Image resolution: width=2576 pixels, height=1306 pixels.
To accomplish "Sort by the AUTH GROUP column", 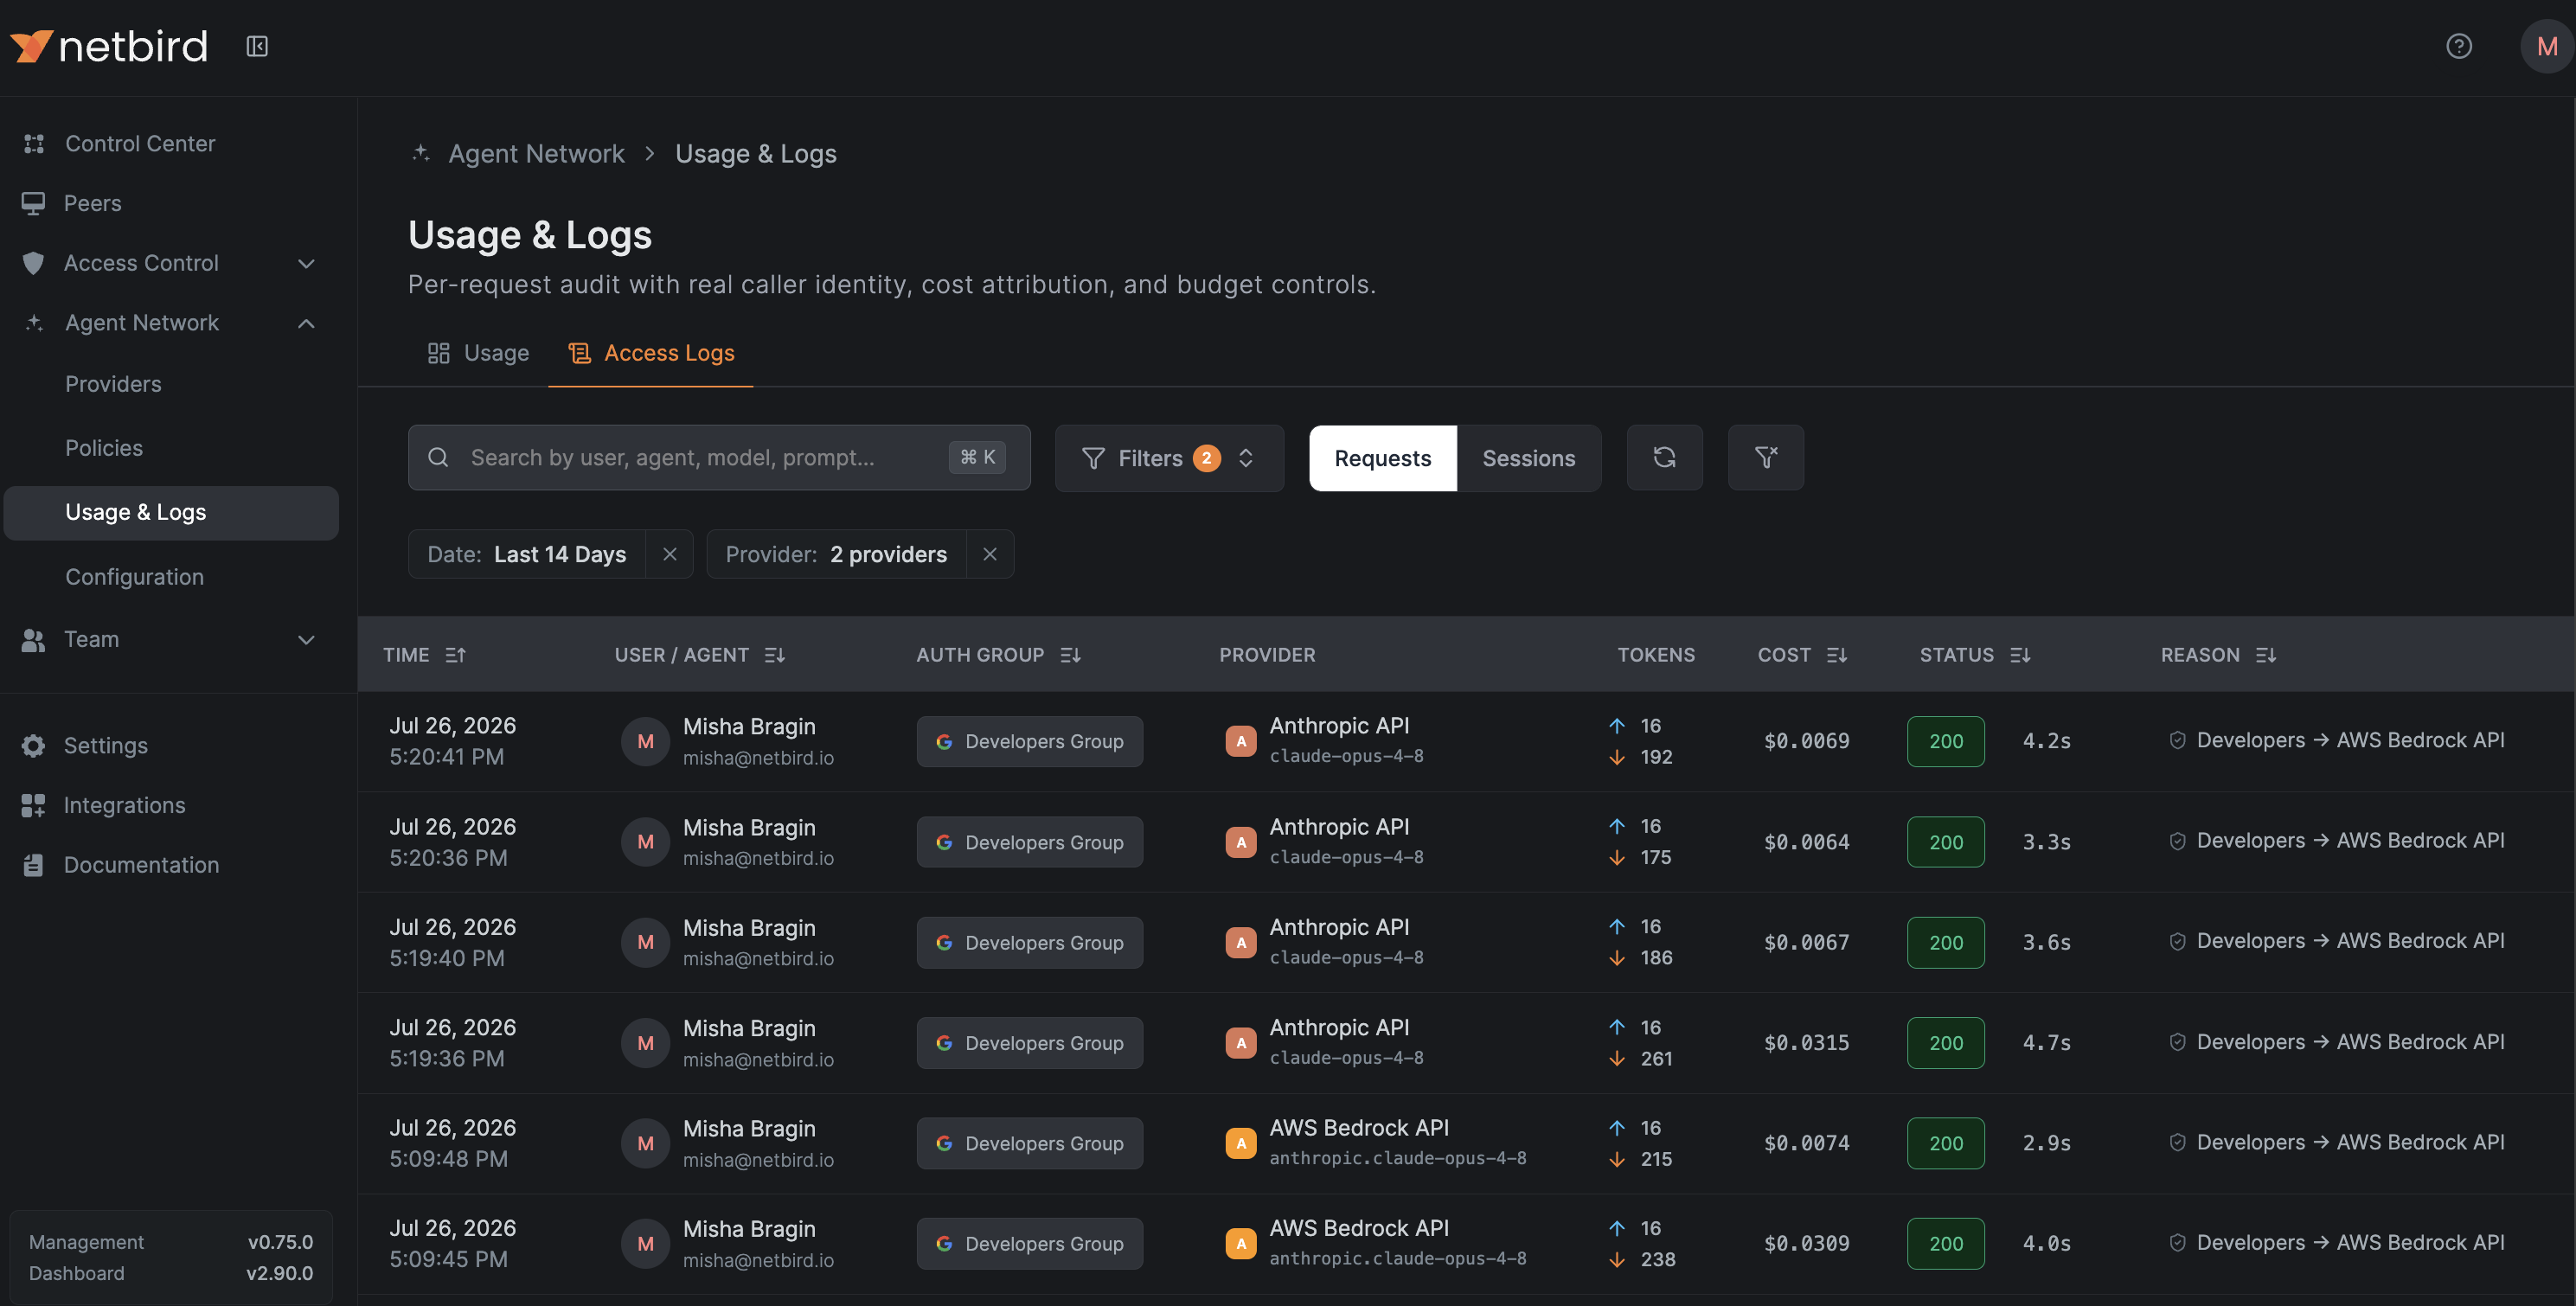I will tap(998, 655).
